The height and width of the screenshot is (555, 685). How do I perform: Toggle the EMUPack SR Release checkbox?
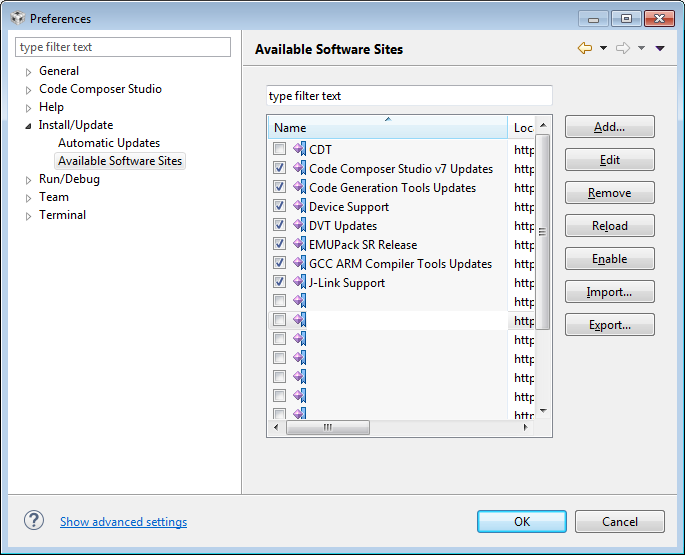point(280,244)
